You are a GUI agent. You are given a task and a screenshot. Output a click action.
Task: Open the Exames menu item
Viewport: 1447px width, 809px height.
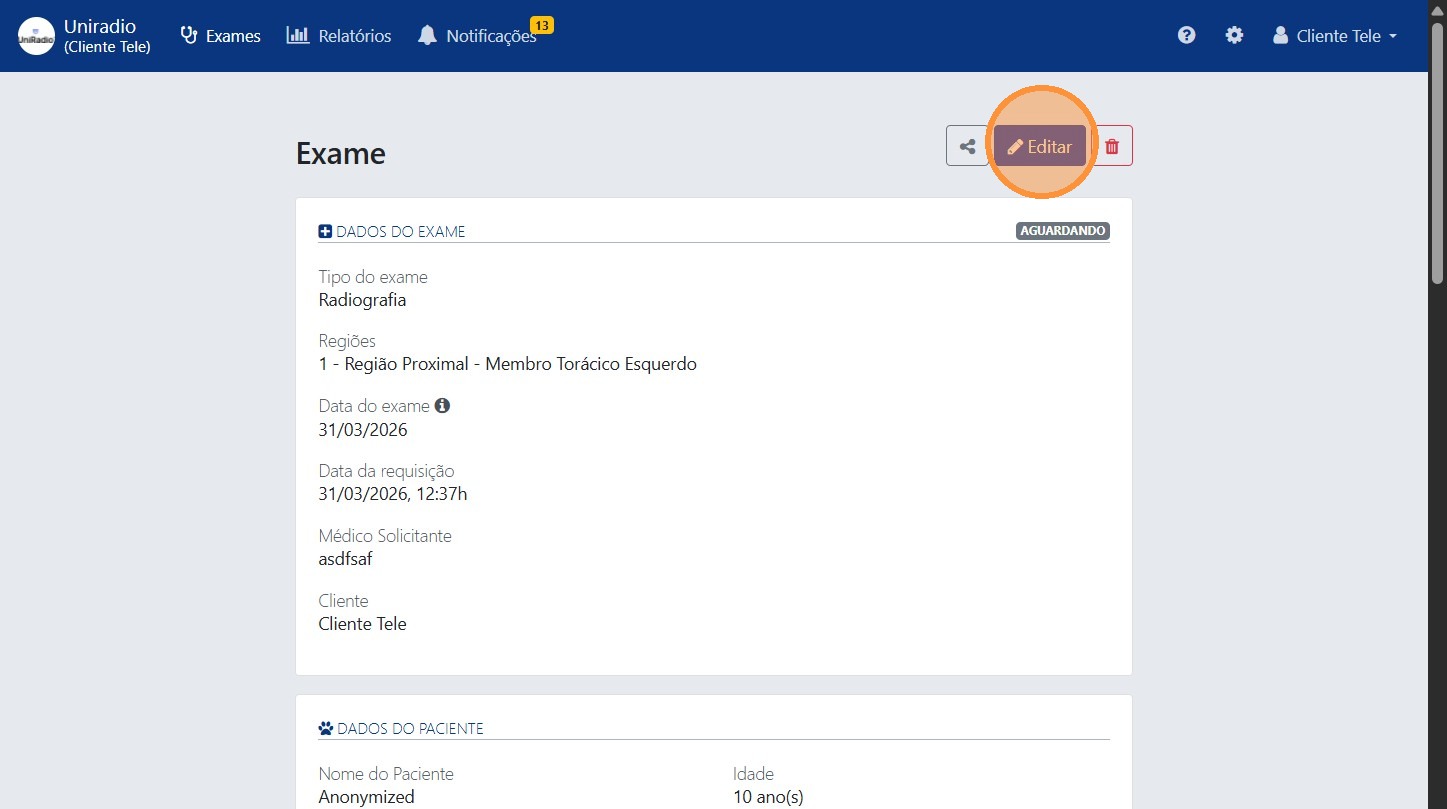[x=220, y=36]
